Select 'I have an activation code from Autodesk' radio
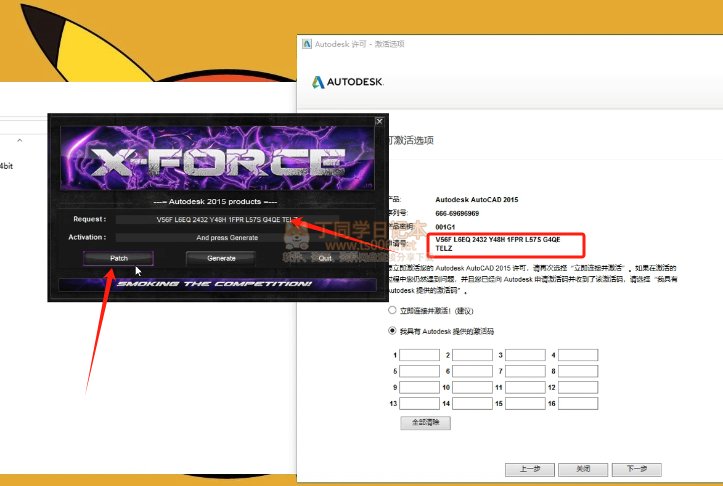Image resolution: width=723 pixels, height=486 pixels. click(x=392, y=331)
